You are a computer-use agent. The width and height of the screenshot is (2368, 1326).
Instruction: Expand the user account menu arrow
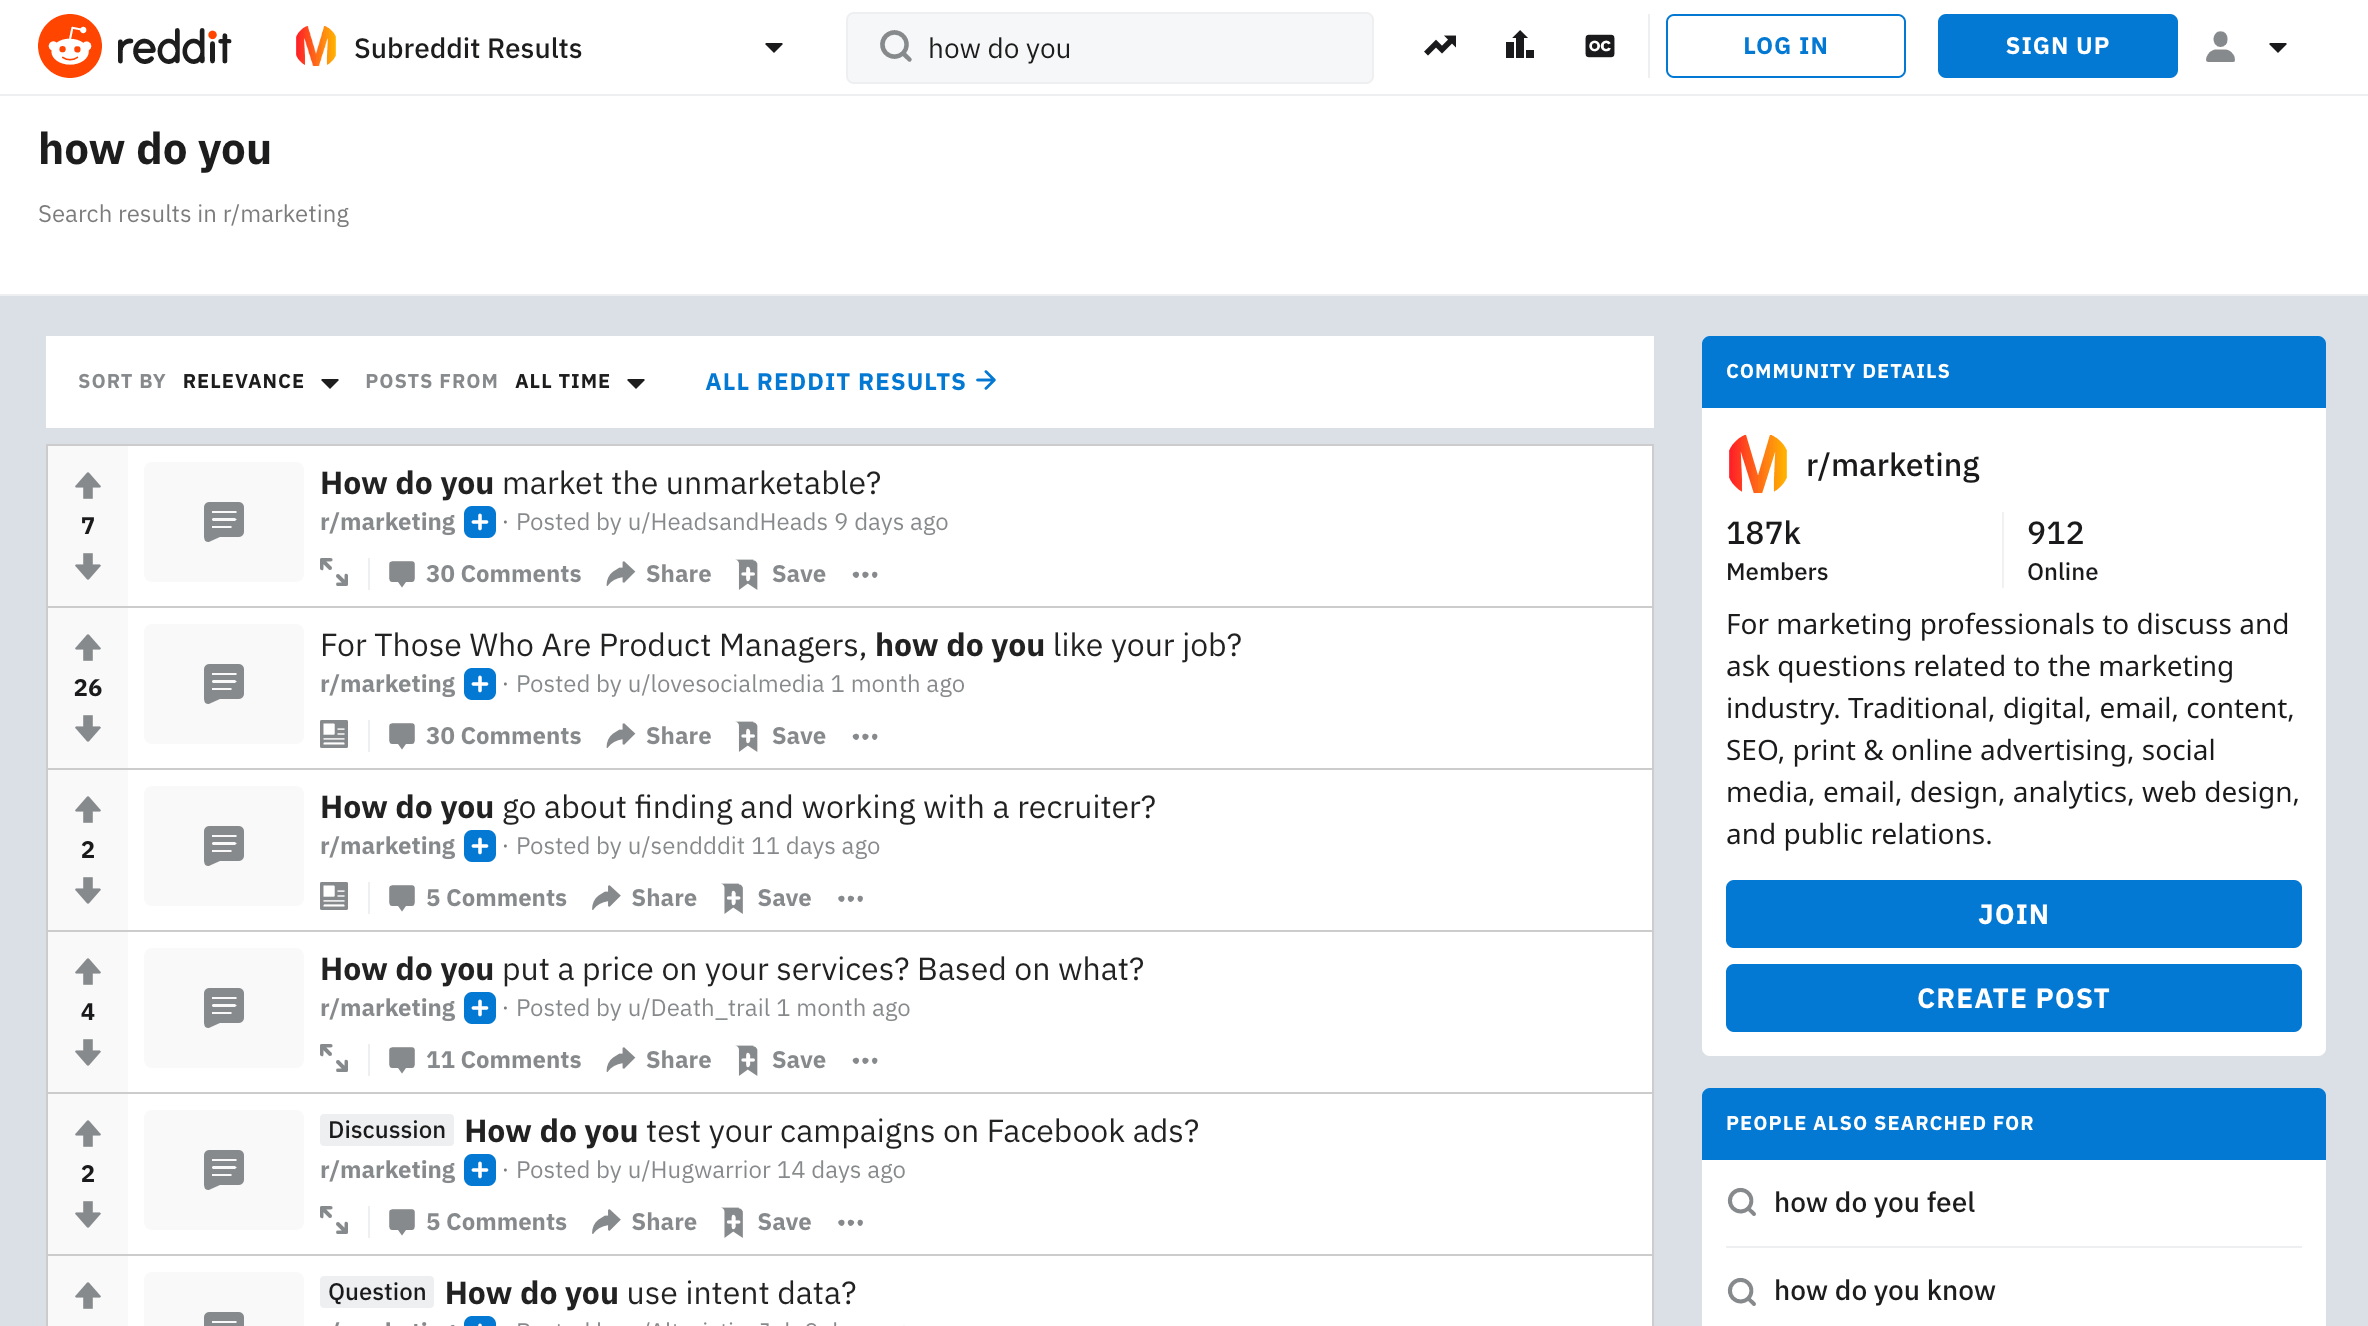coord(2278,46)
